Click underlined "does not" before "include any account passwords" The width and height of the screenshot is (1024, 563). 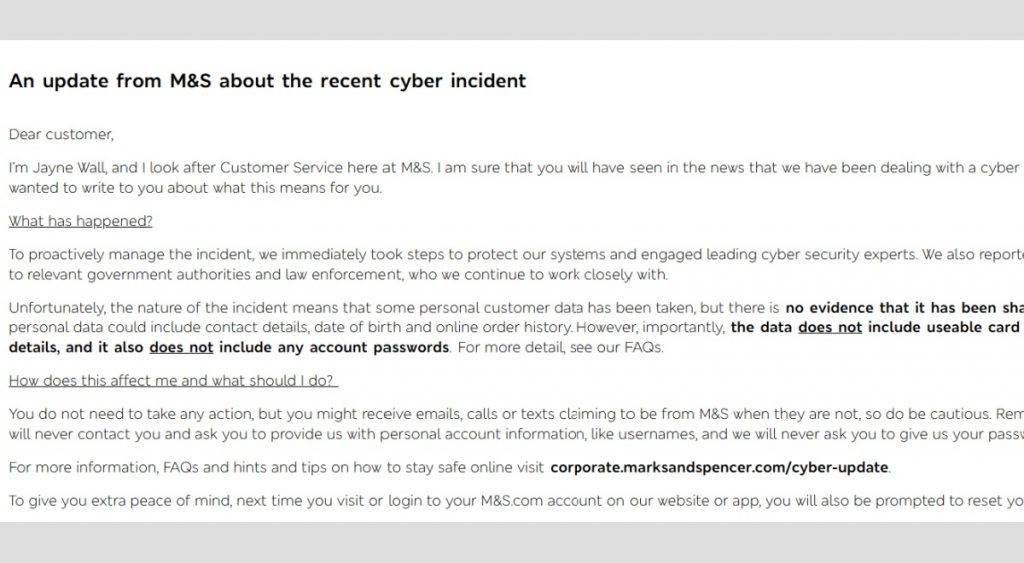click(x=182, y=347)
